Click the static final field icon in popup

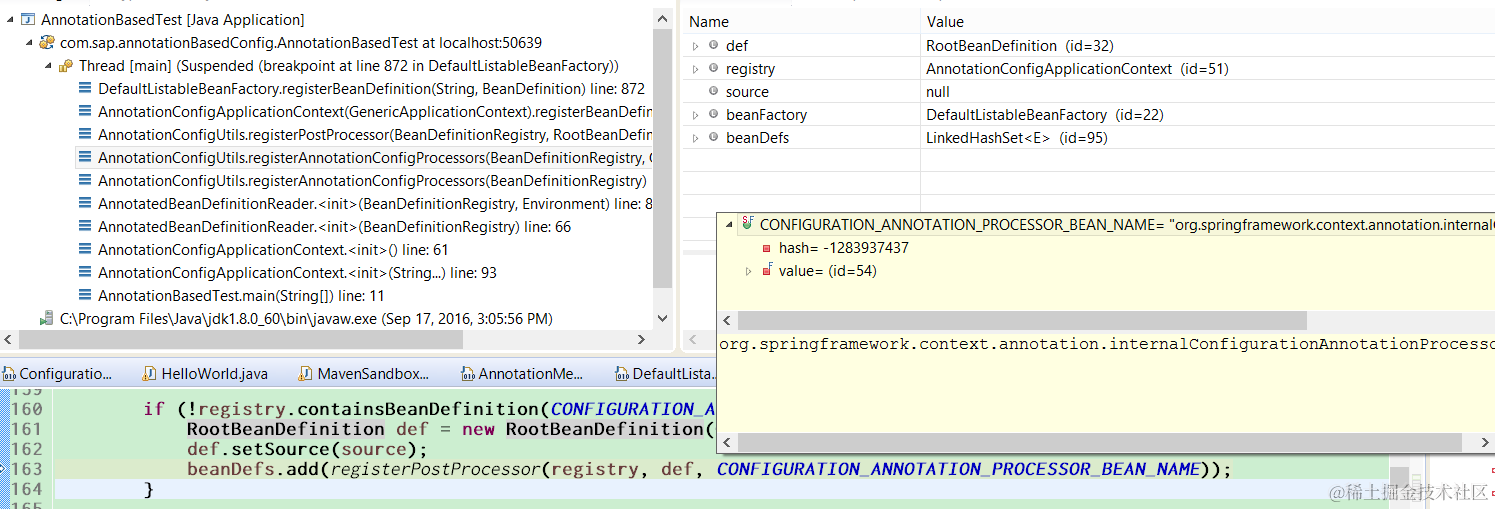coord(747,225)
